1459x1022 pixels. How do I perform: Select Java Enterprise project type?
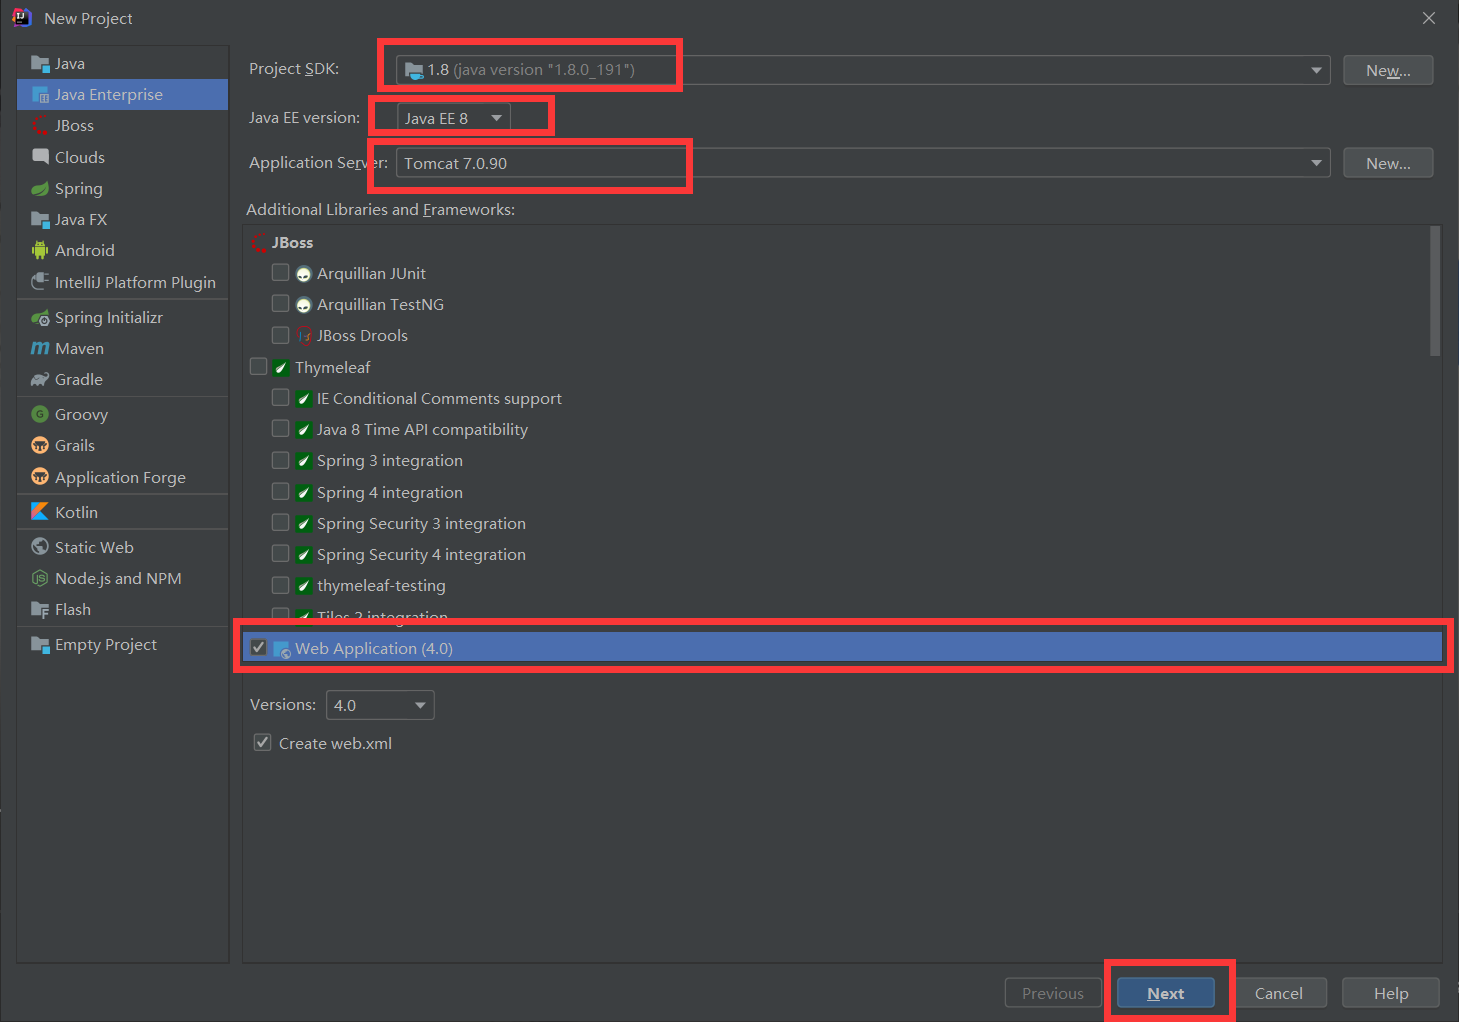[x=123, y=95]
